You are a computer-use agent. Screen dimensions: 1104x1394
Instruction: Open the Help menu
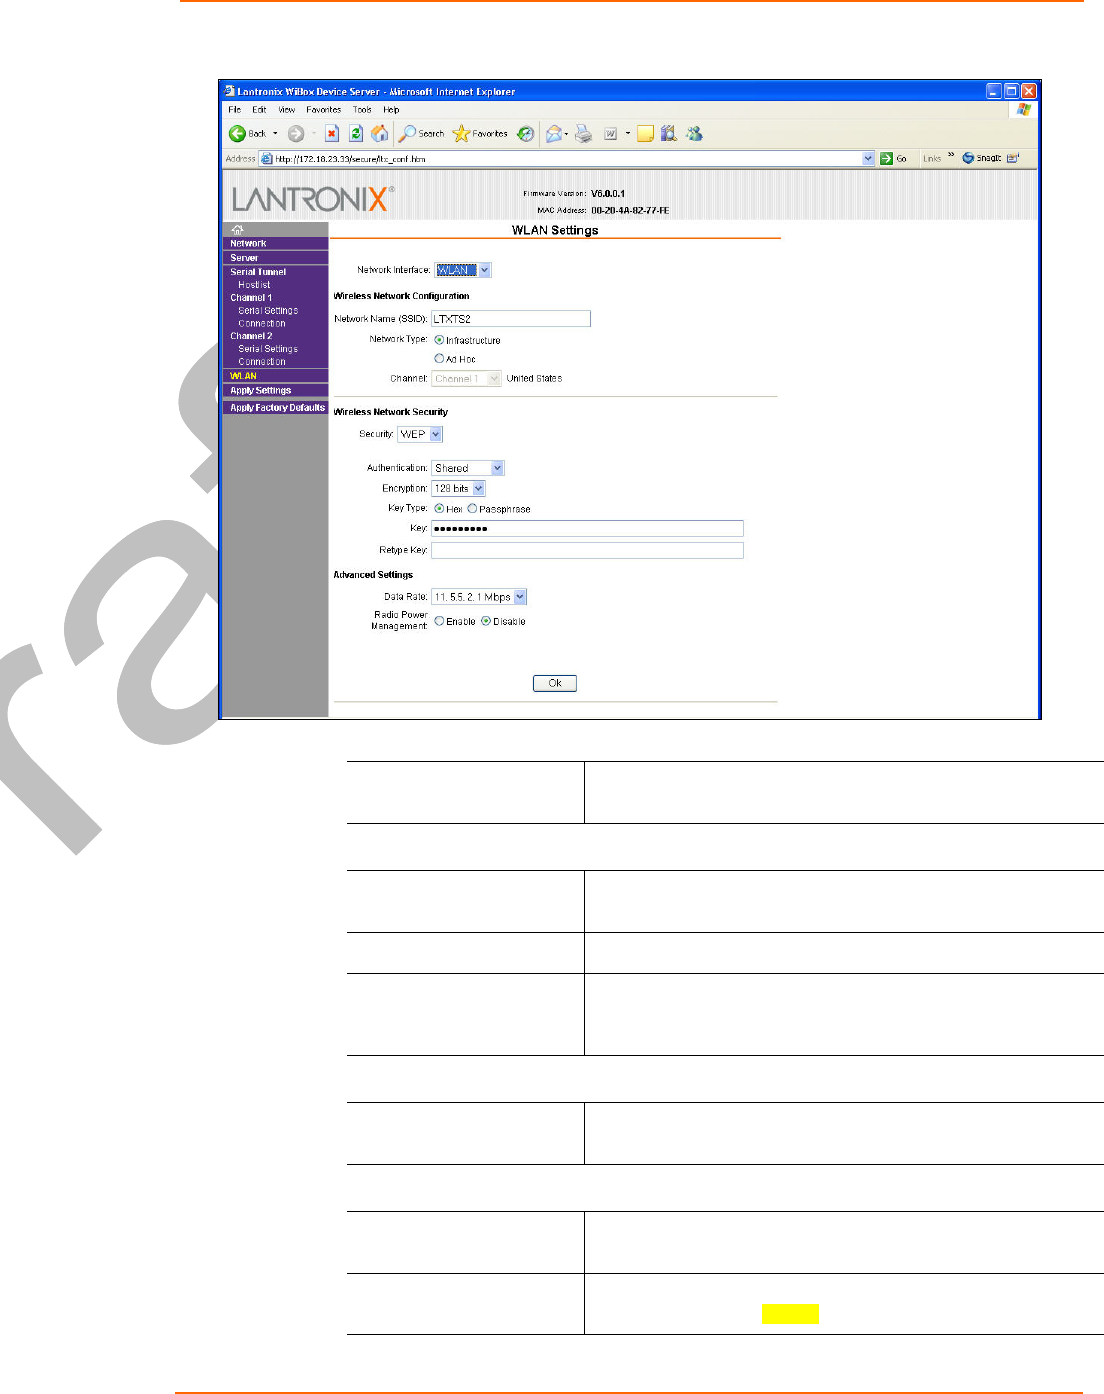click(x=391, y=110)
